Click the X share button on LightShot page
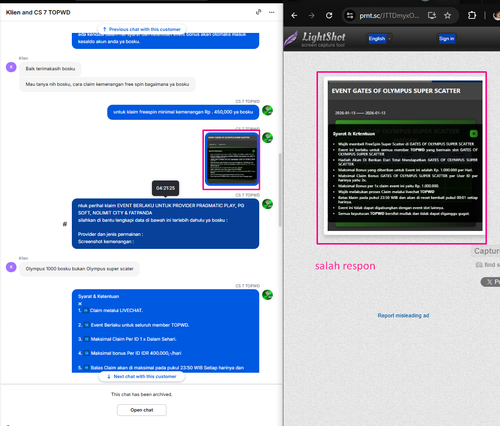500x426 pixels. [x=491, y=282]
